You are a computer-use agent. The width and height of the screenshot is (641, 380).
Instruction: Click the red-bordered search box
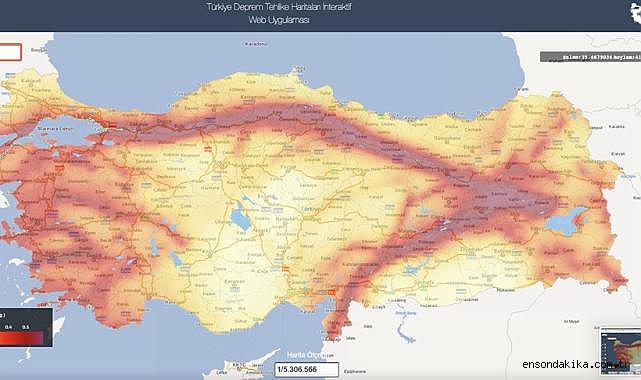pos(10,52)
